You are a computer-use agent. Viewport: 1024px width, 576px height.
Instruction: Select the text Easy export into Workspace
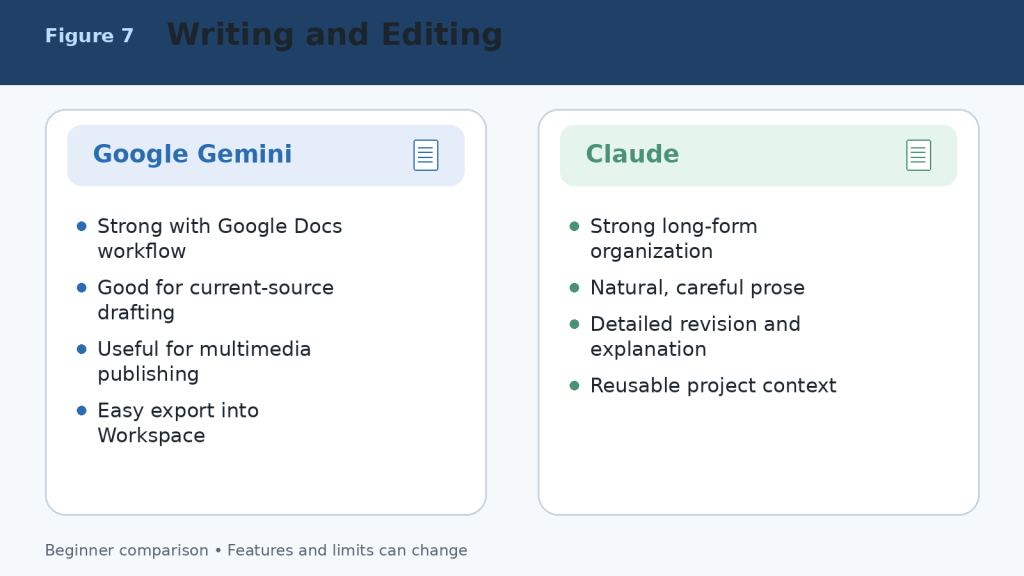click(178, 423)
